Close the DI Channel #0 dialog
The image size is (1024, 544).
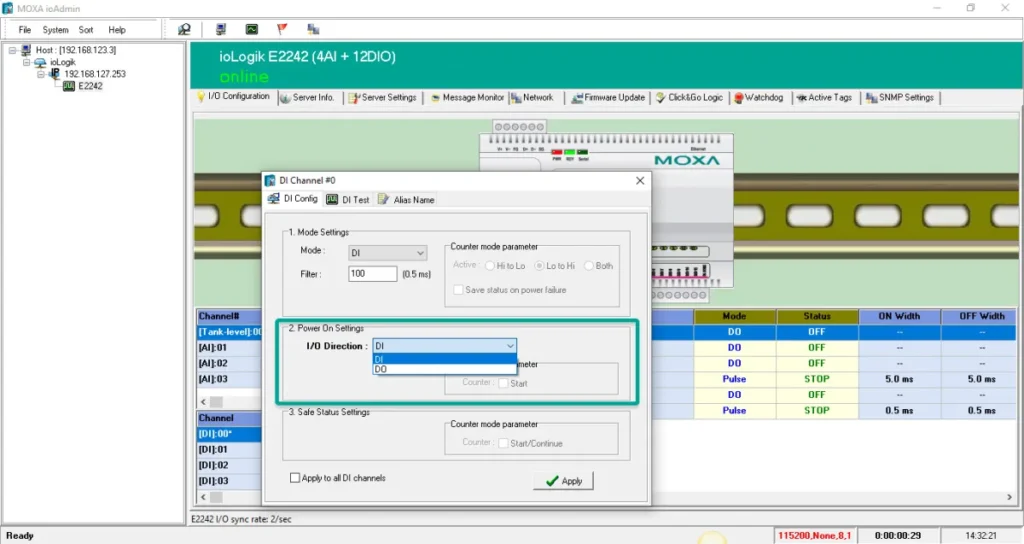640,180
